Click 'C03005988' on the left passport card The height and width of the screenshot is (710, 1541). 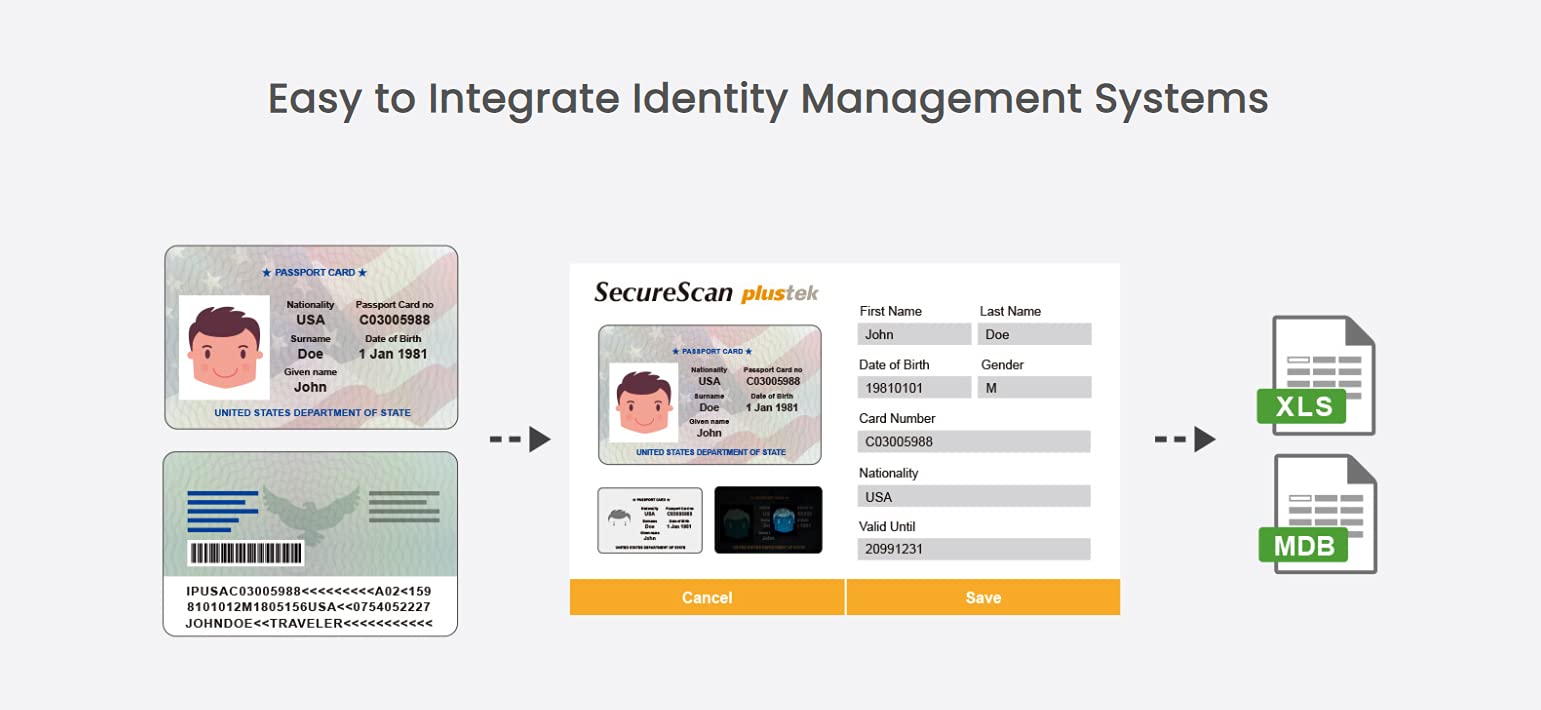pyautogui.click(x=395, y=320)
